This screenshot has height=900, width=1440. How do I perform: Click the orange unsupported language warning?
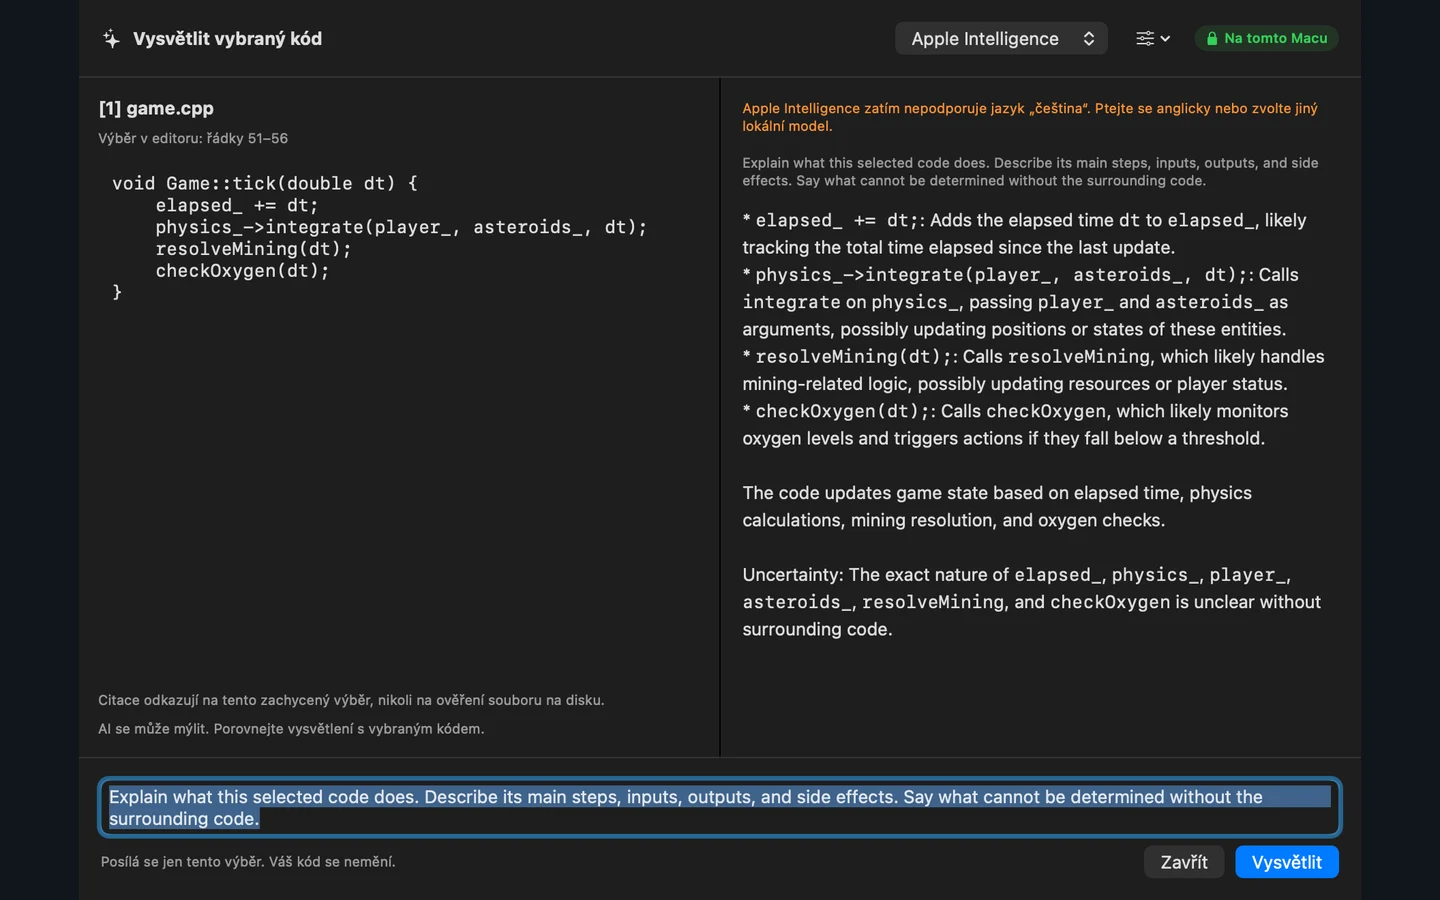point(1030,117)
